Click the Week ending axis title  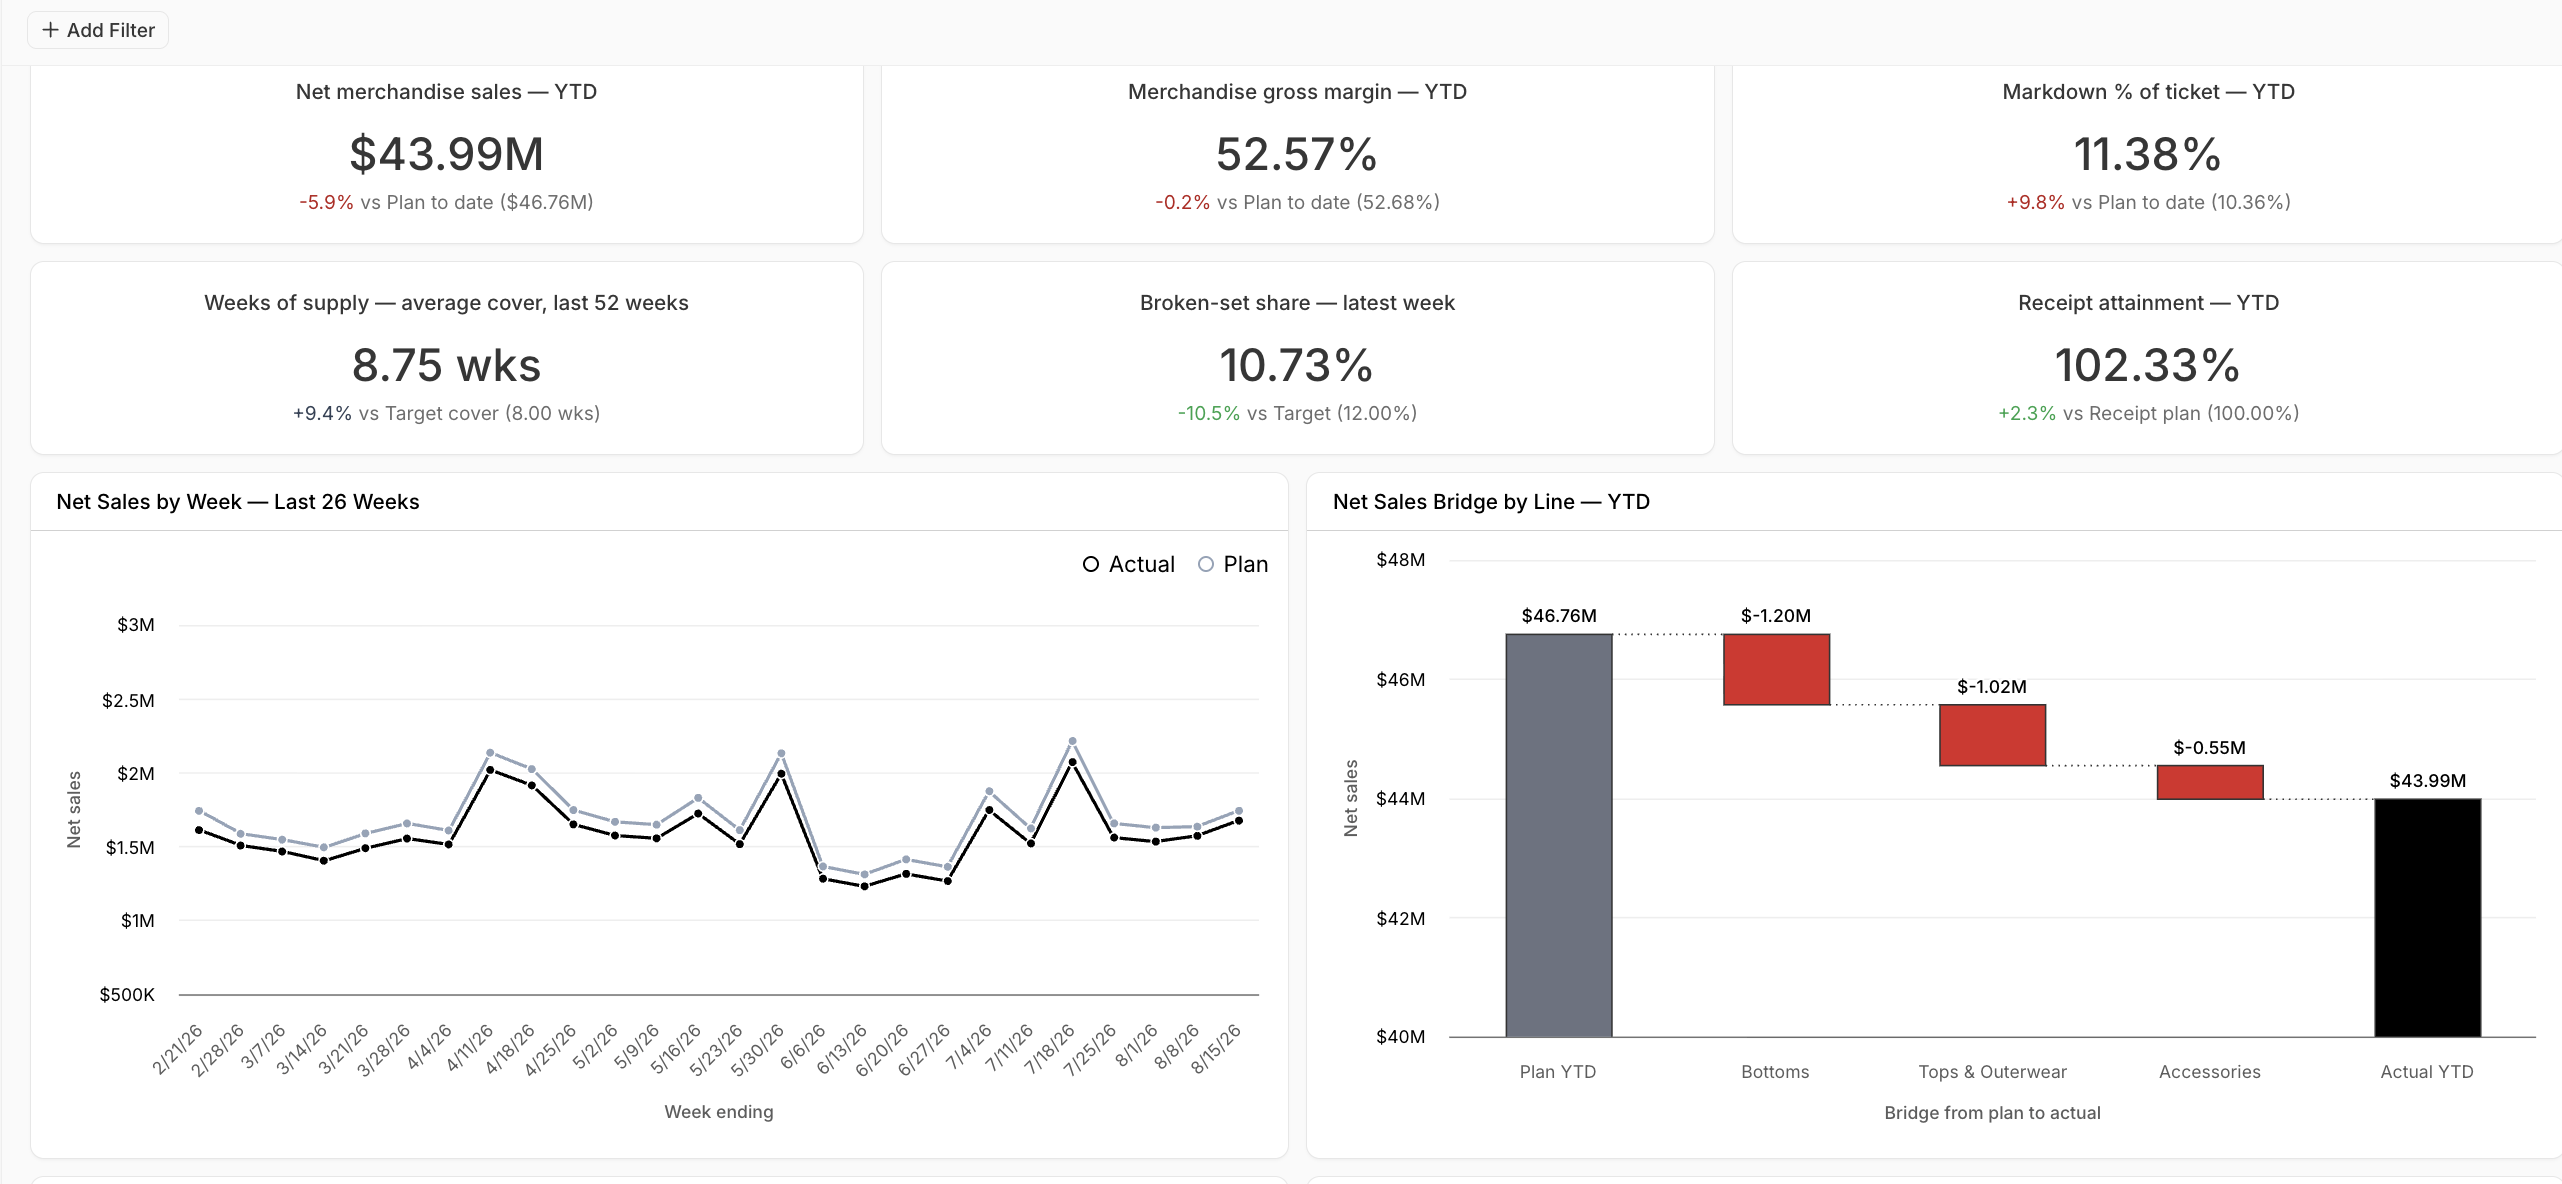pos(719,1112)
